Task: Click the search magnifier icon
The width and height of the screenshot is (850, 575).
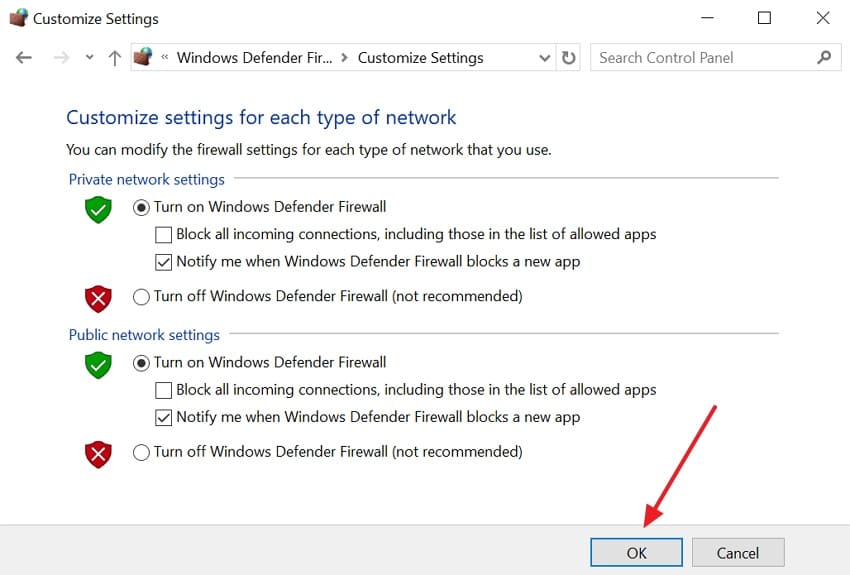Action: click(x=824, y=57)
